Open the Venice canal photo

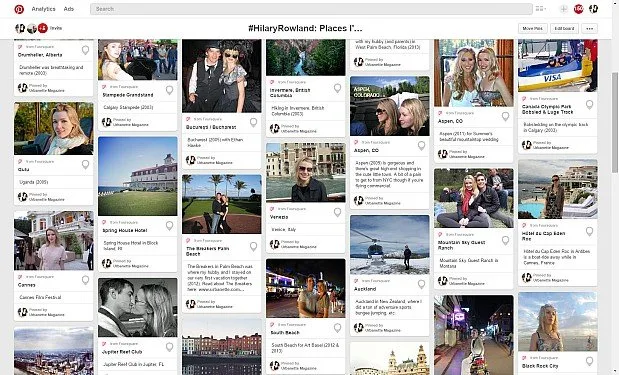306,172
